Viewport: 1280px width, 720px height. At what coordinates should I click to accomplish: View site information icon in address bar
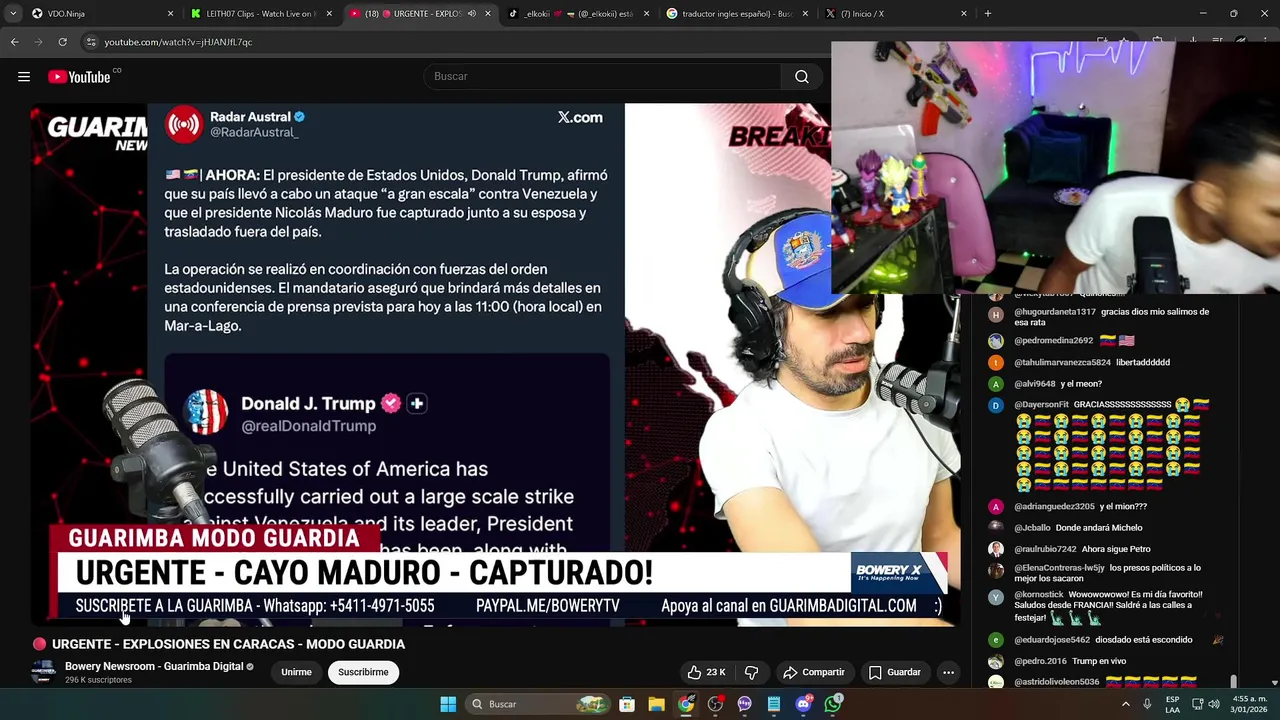pyautogui.click(x=91, y=42)
